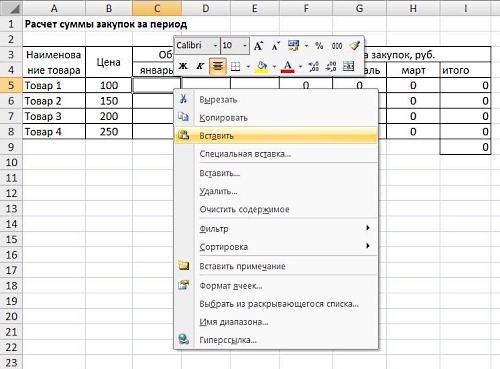Image resolution: width=500 pixels, height=369 pixels.
Task: Open the Calibri font name dropdown
Action: pos(215,46)
